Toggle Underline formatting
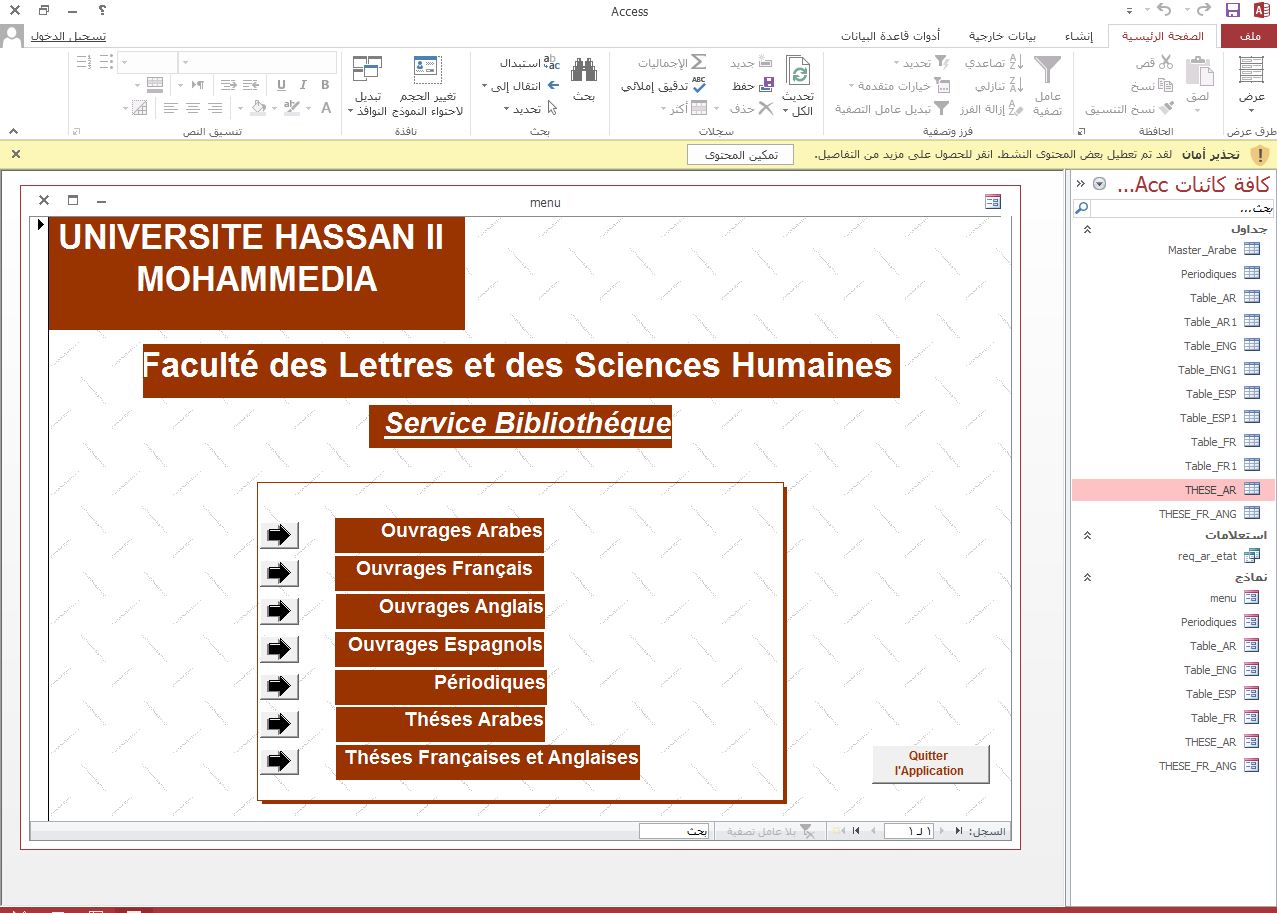The width and height of the screenshot is (1277, 913). pos(281,85)
